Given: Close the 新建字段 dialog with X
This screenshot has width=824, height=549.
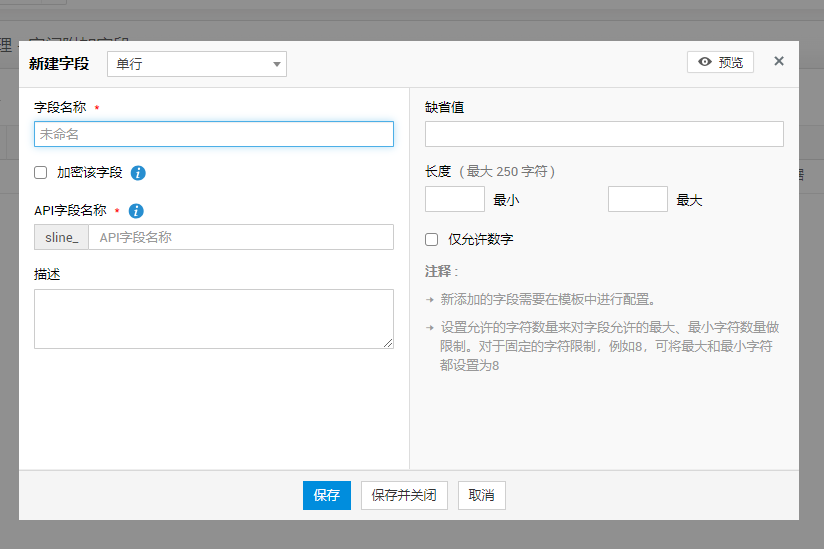Looking at the screenshot, I should (779, 61).
